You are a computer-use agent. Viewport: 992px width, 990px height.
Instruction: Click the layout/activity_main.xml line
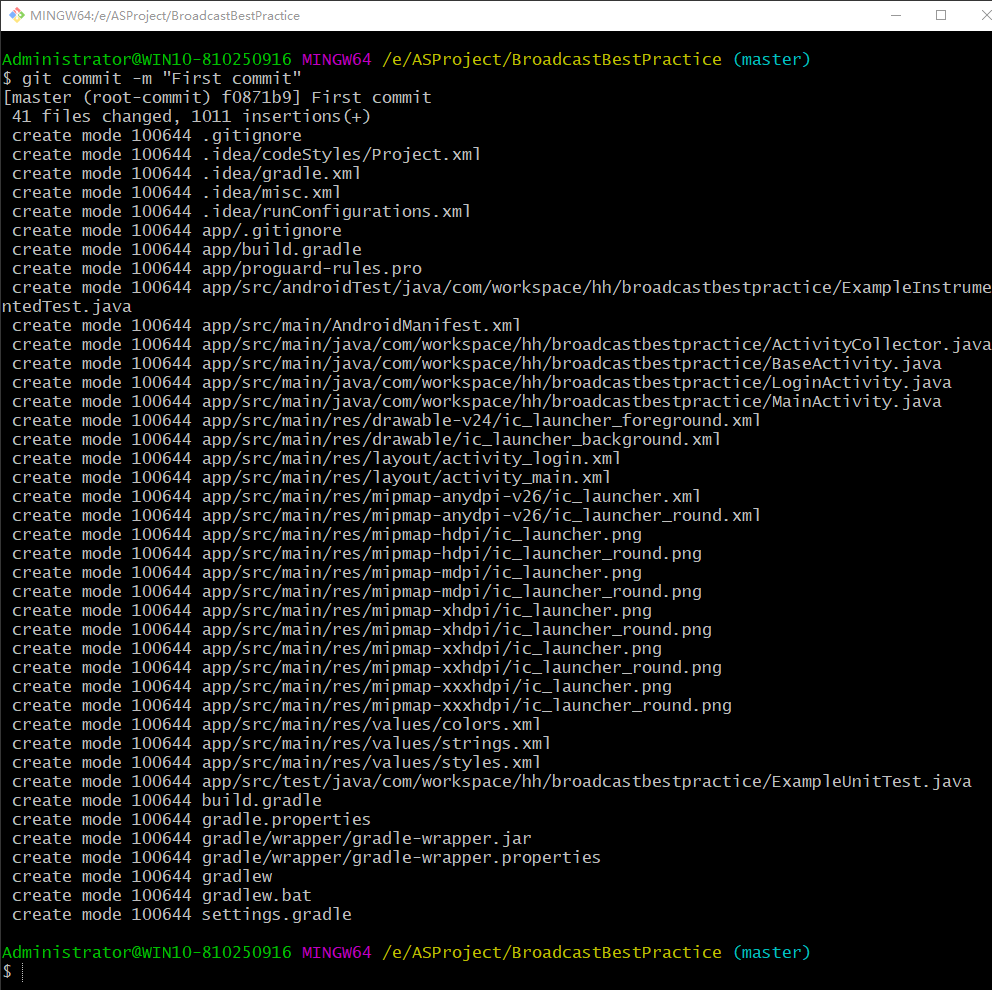tap(311, 477)
